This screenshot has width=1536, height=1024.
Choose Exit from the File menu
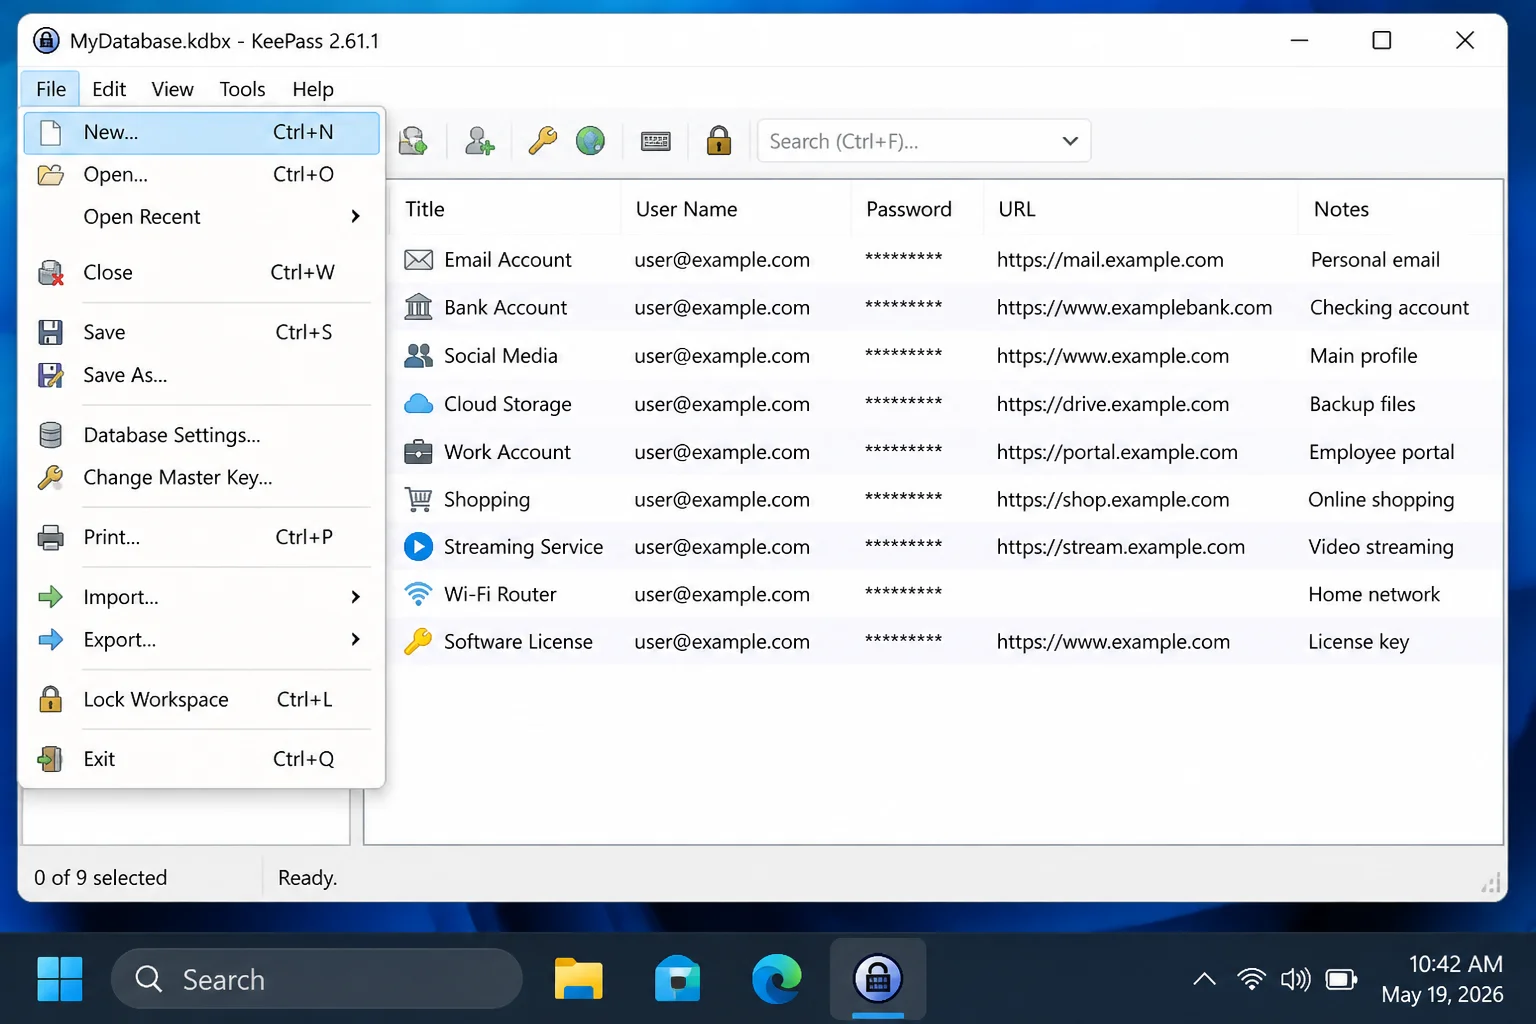[201, 759]
